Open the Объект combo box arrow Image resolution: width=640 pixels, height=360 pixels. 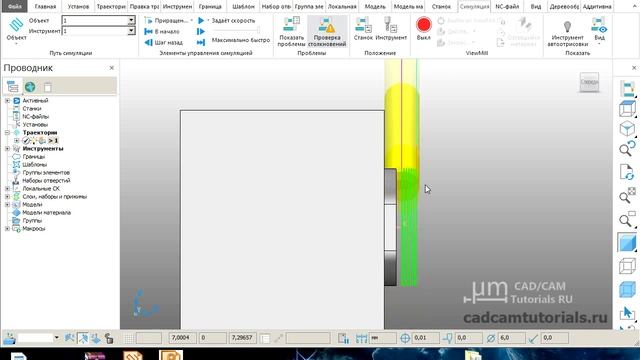[x=131, y=20]
